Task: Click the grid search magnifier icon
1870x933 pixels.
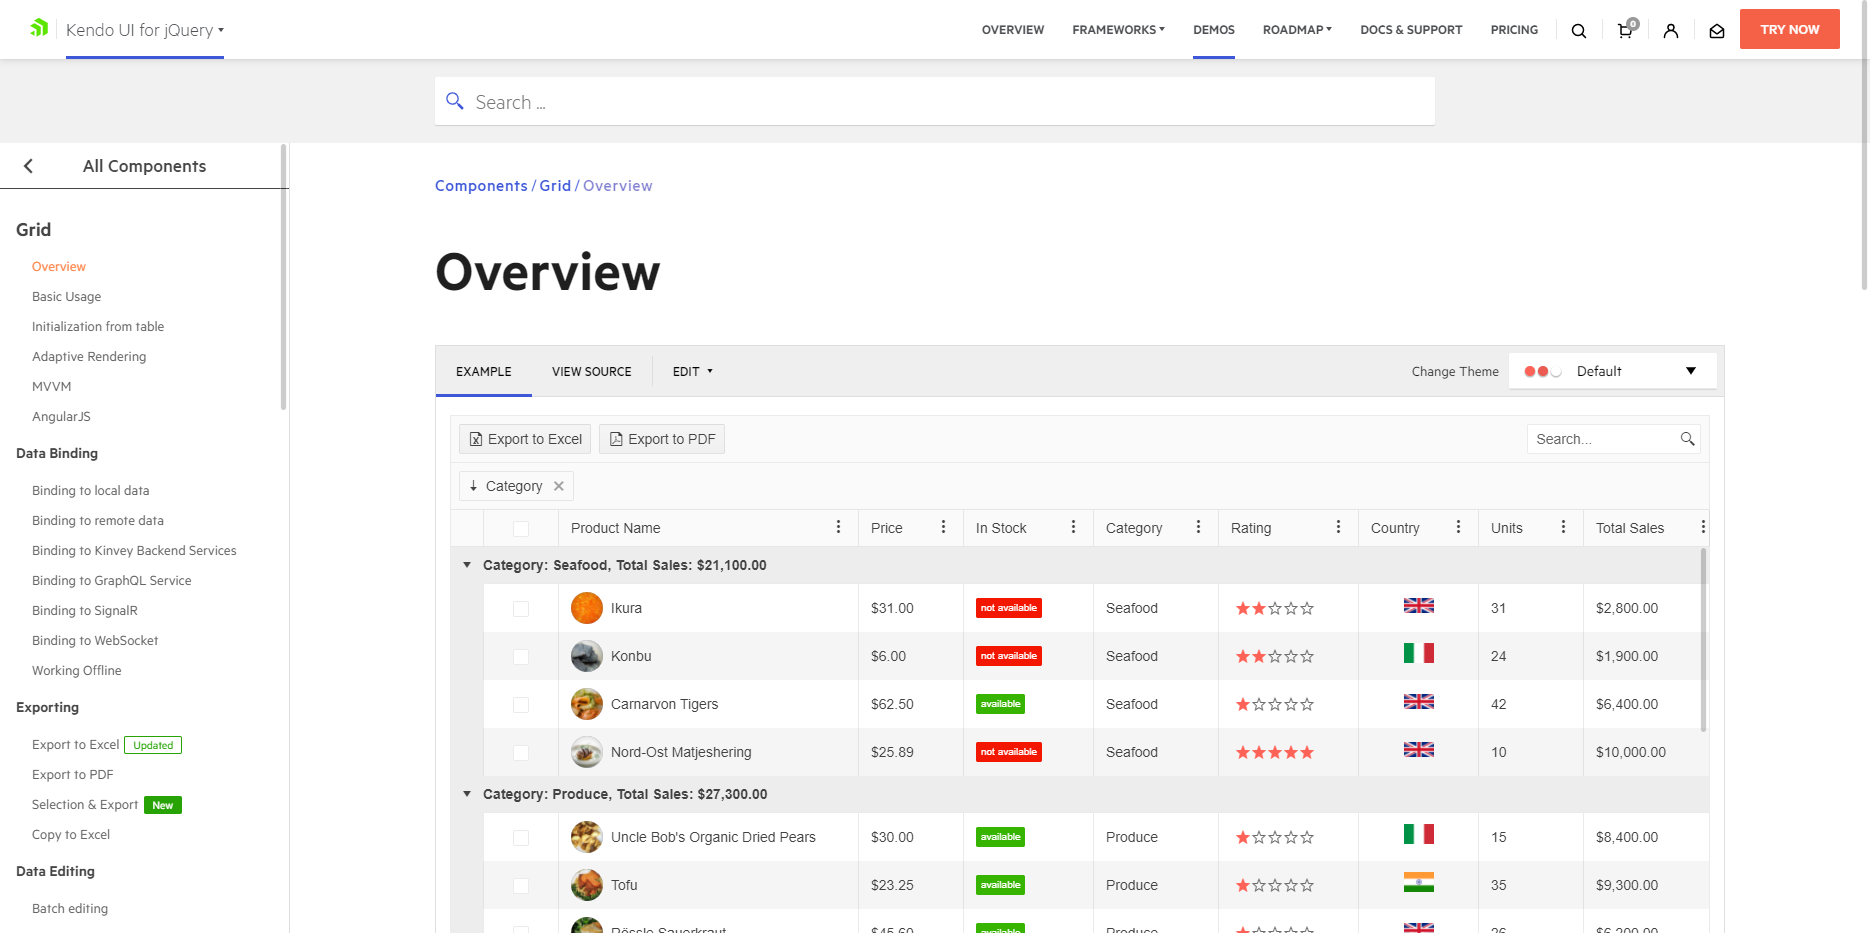Action: [x=1687, y=439]
